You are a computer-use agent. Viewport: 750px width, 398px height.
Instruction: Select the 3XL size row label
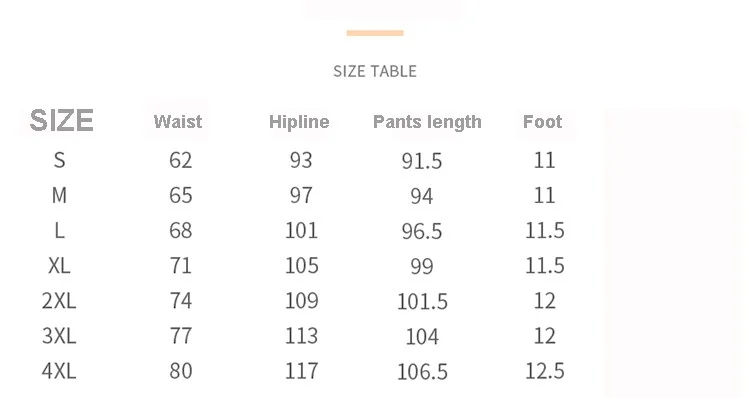coord(59,336)
